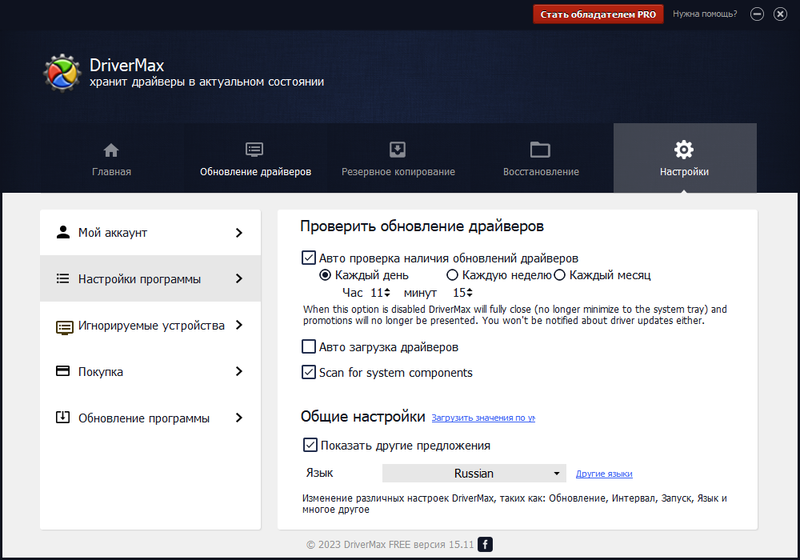The width and height of the screenshot is (800, 560).
Task: Click the Settings gear icon
Action: [x=684, y=150]
